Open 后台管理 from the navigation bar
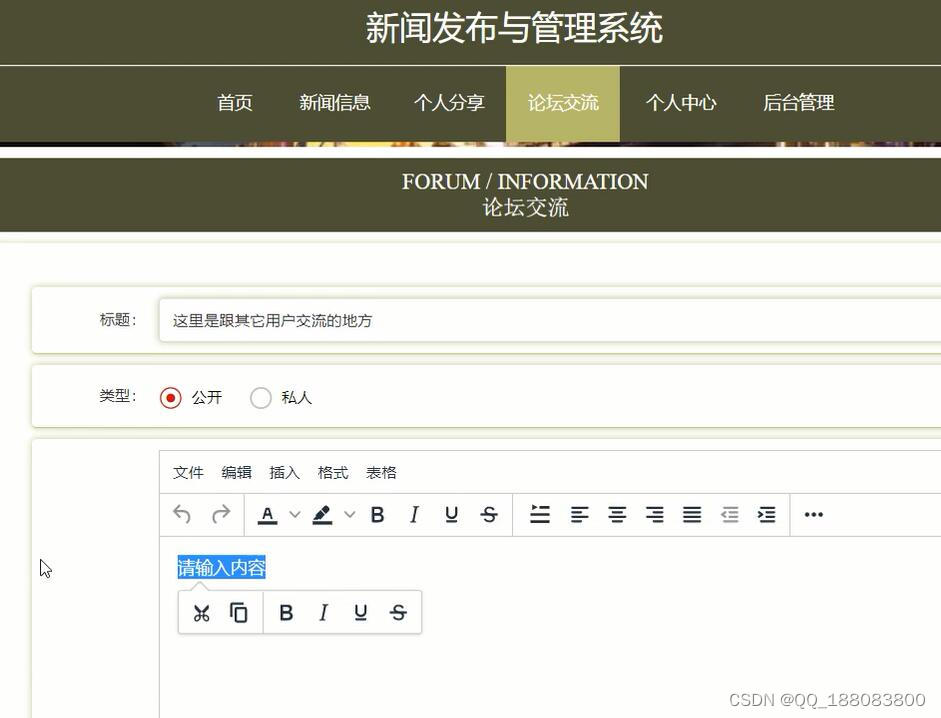Image resolution: width=941 pixels, height=718 pixels. (x=798, y=102)
